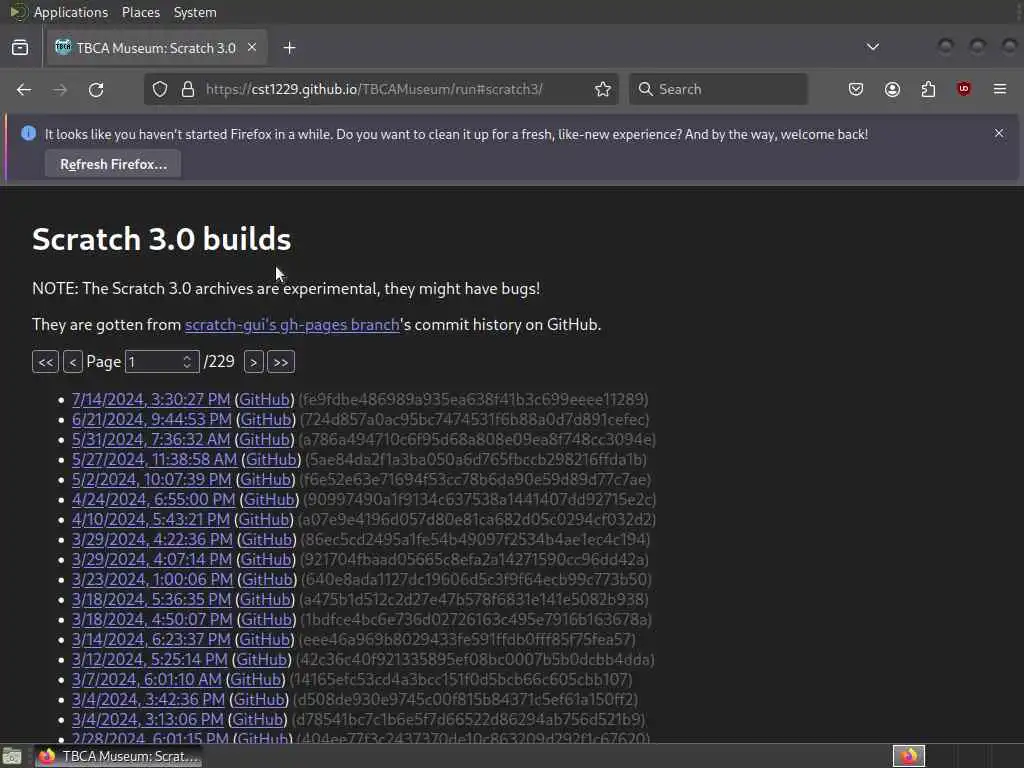Close the TBCA Museum tab

[252, 47]
